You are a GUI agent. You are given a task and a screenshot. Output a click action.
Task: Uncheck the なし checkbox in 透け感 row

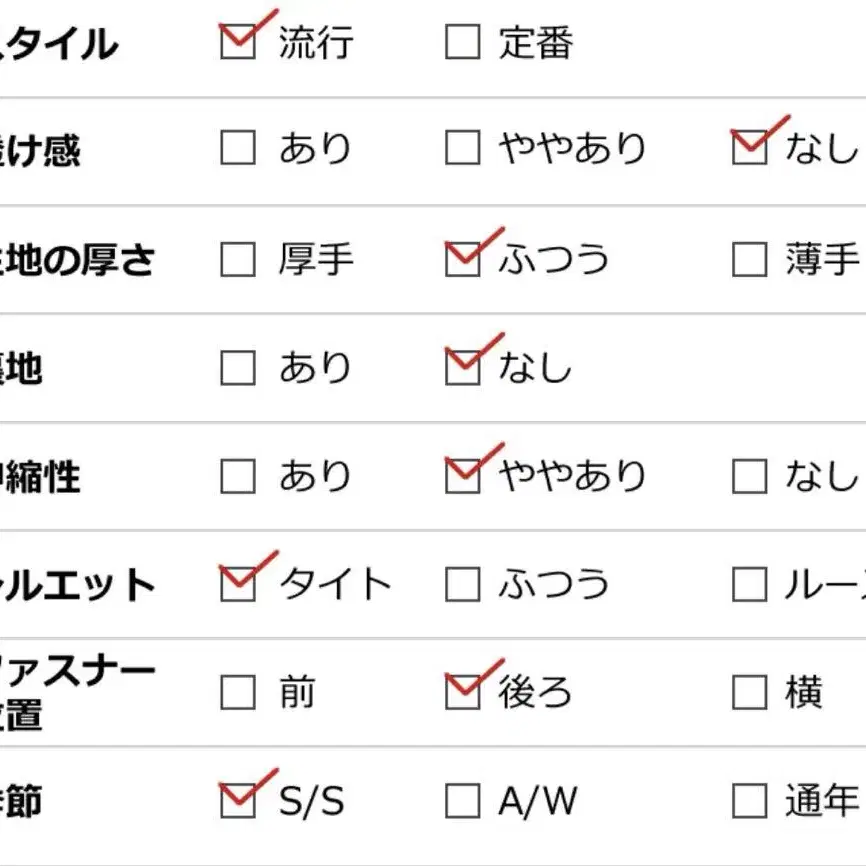pyautogui.click(x=749, y=147)
